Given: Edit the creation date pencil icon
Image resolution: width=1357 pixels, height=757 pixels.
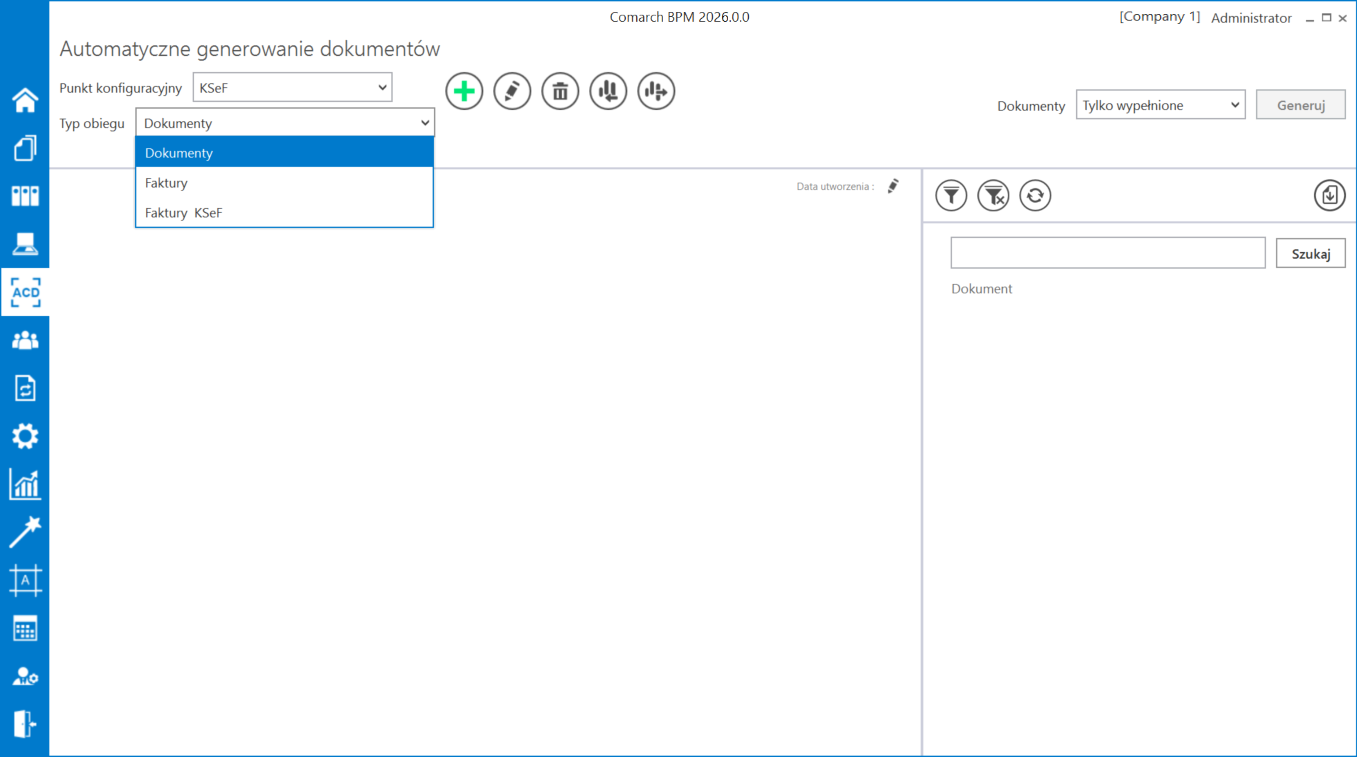Looking at the screenshot, I should point(893,186).
